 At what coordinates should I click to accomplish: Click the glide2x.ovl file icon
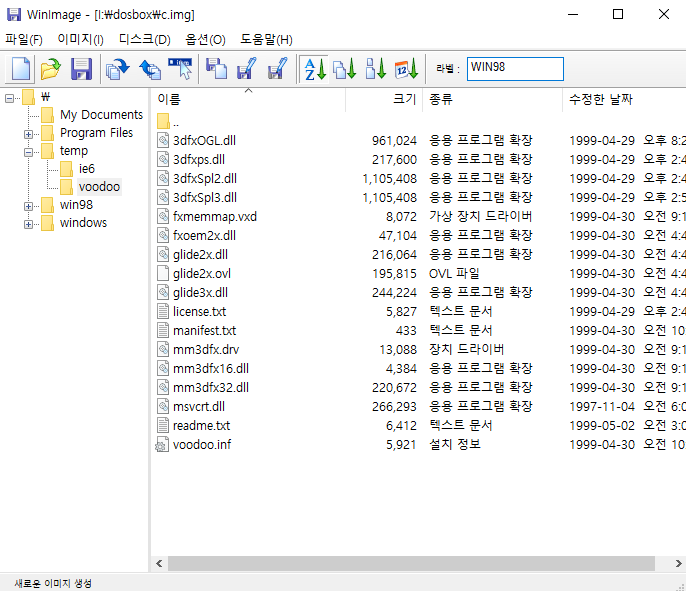pyautogui.click(x=163, y=273)
